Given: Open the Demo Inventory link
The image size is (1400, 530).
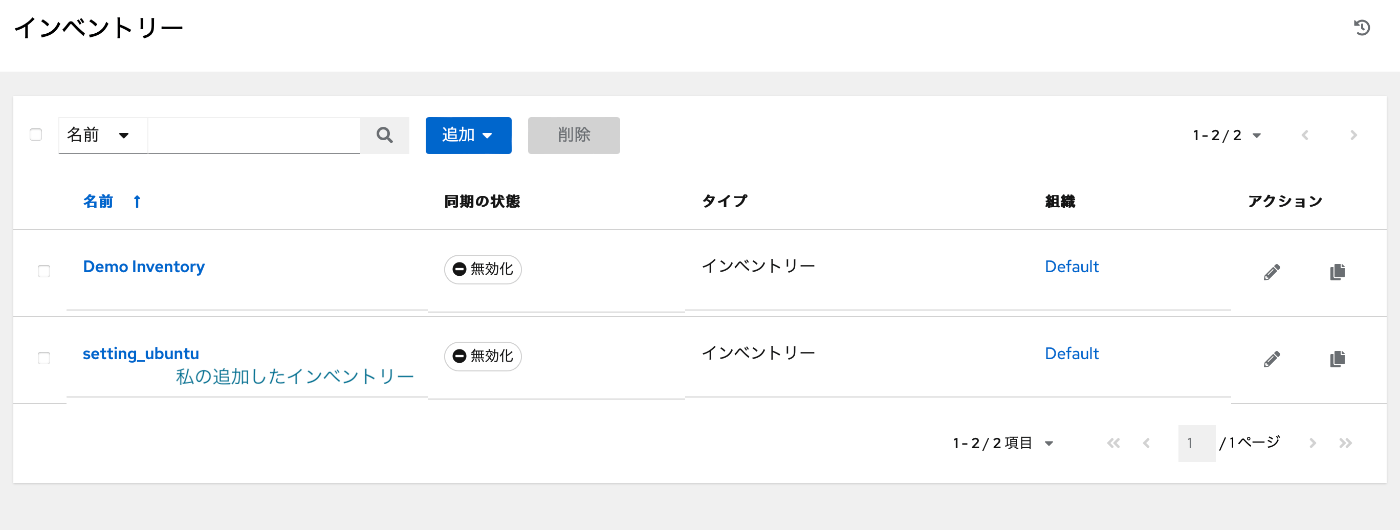Looking at the screenshot, I should [144, 267].
